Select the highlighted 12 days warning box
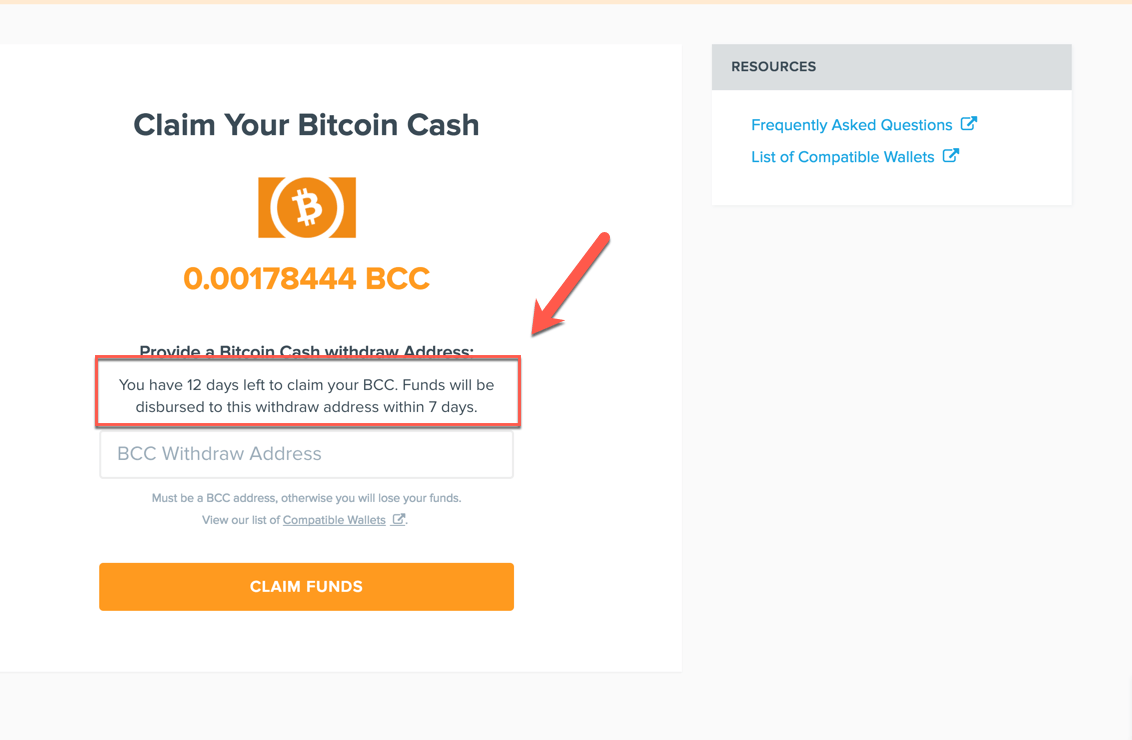Image resolution: width=1132 pixels, height=740 pixels. [307, 394]
